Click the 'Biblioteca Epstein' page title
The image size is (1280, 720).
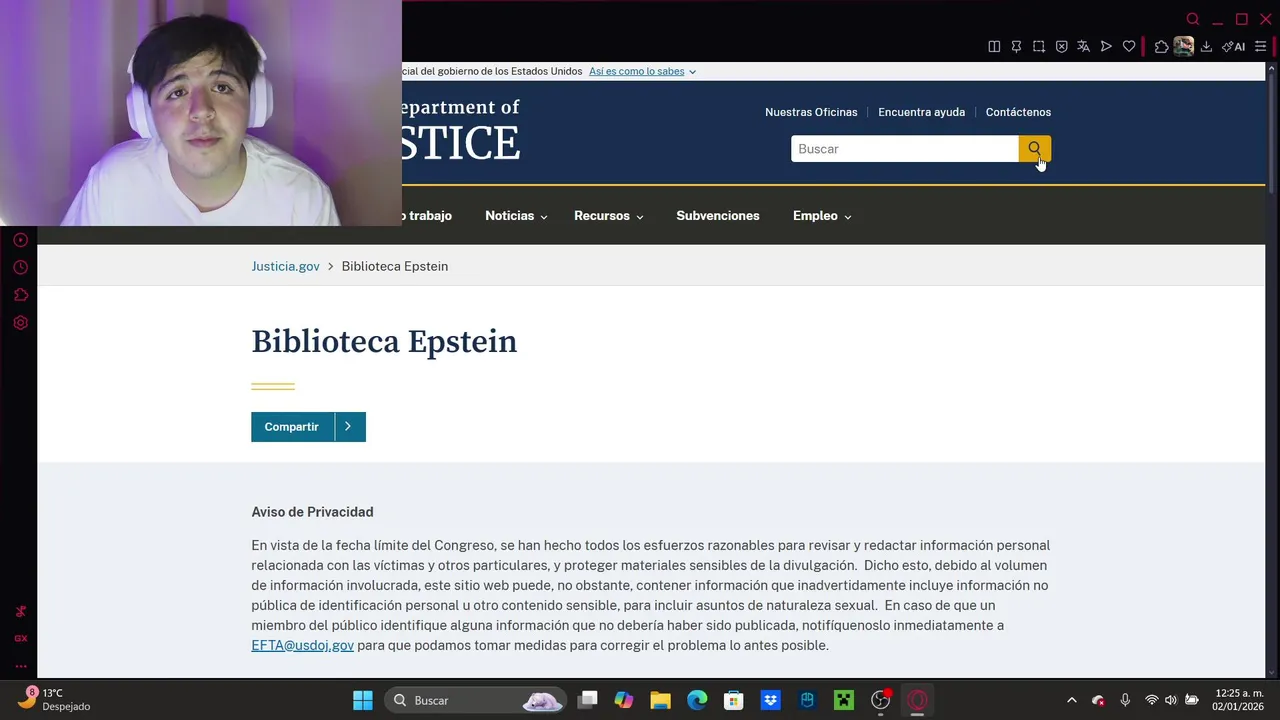coord(384,342)
